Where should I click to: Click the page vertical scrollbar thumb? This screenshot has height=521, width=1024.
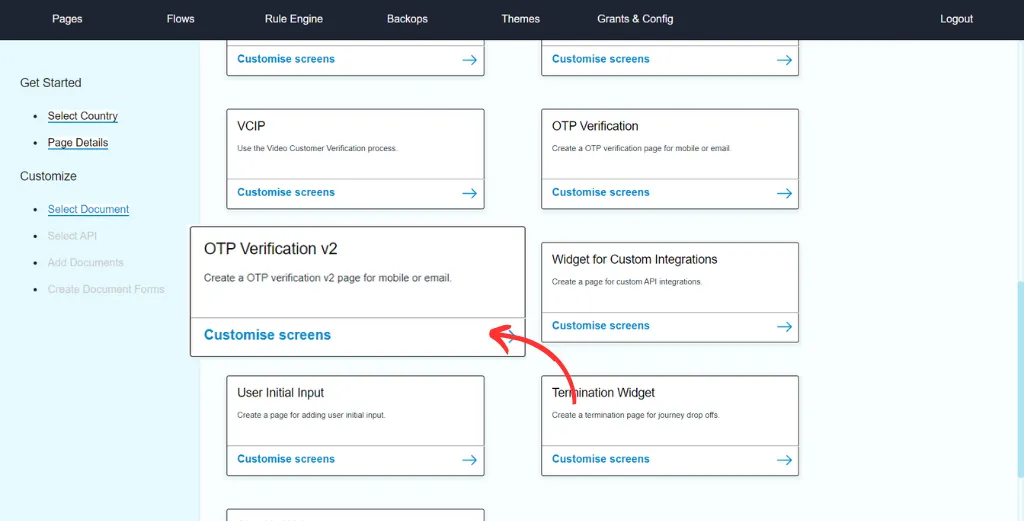pos(1020,380)
